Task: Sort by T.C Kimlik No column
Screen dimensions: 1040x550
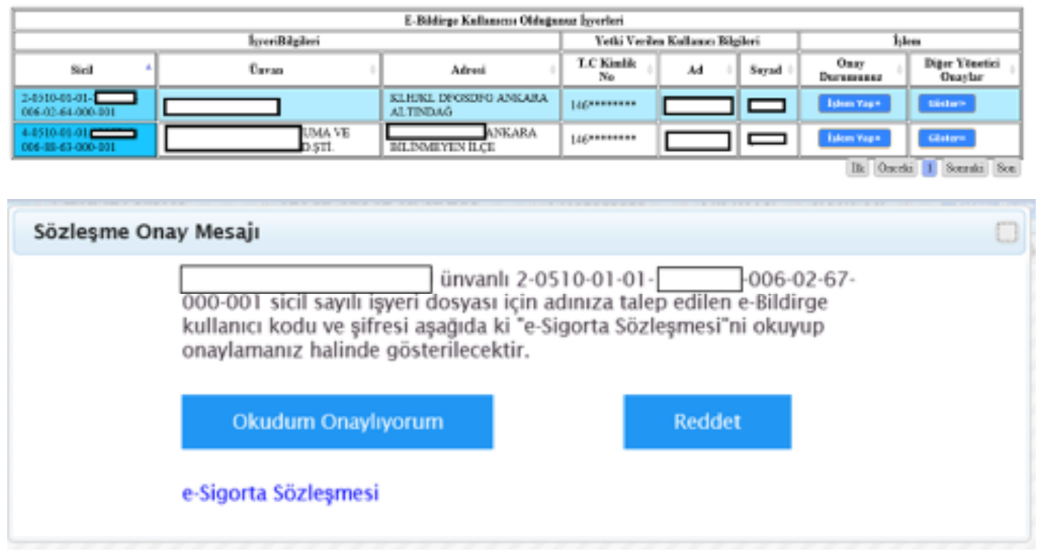Action: tap(610, 70)
